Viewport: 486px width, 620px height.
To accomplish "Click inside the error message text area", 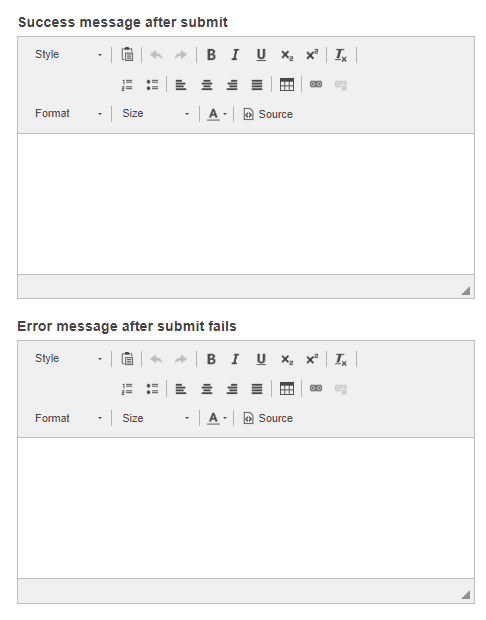I will [246, 508].
